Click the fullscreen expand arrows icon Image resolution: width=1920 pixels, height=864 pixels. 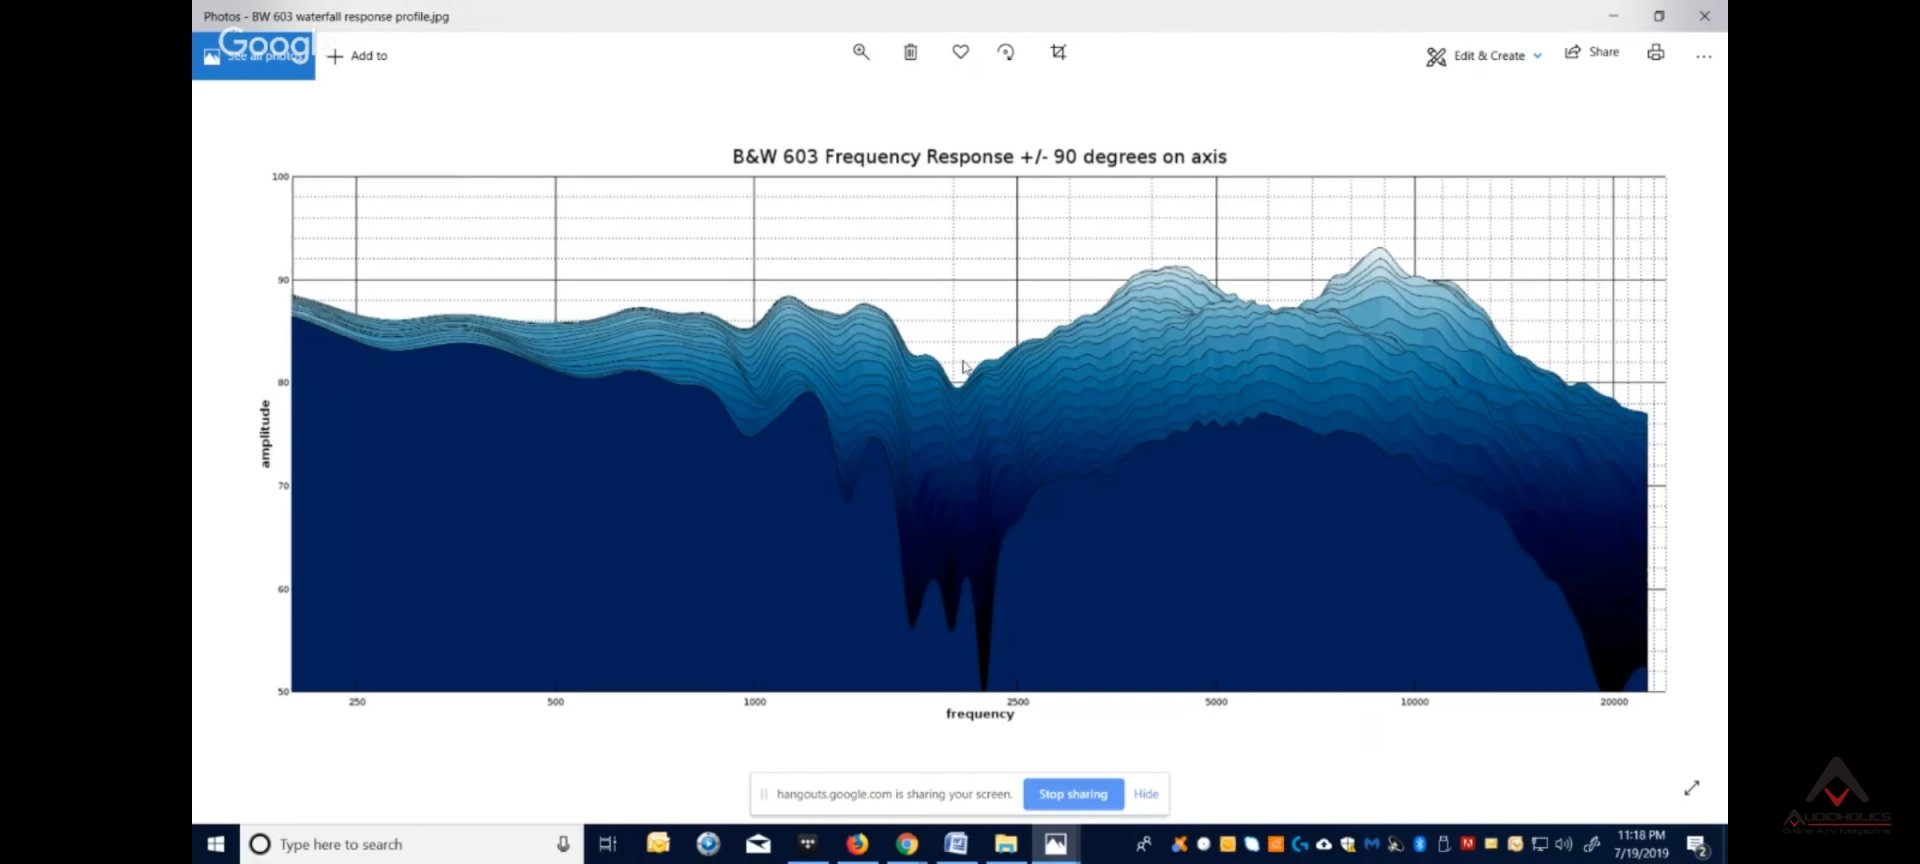(x=1692, y=788)
